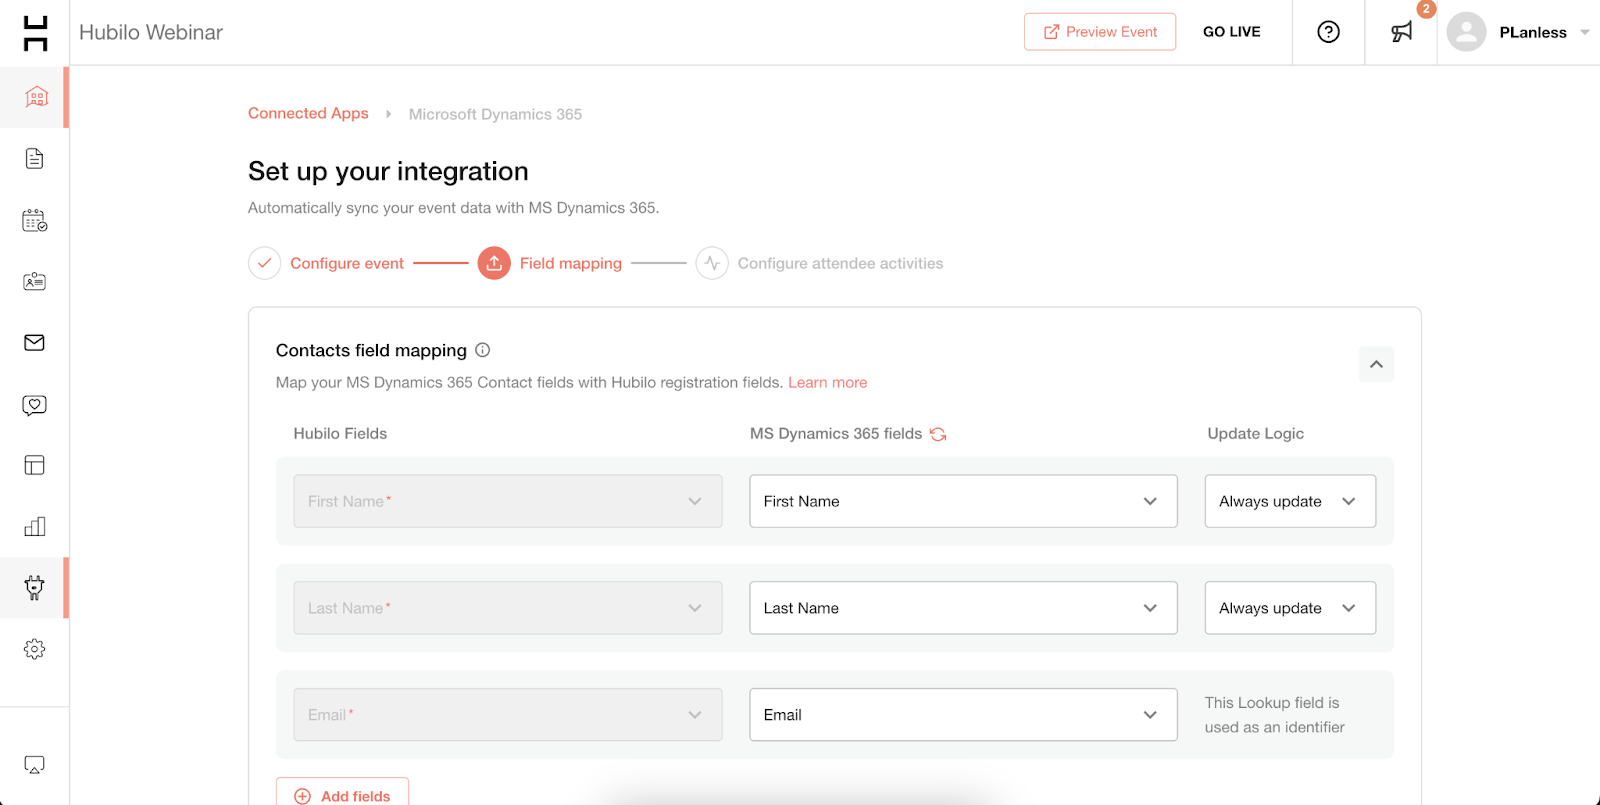Click the MS Dynamics 365 fields column header
Screen dimensions: 1600x805
coord(836,433)
